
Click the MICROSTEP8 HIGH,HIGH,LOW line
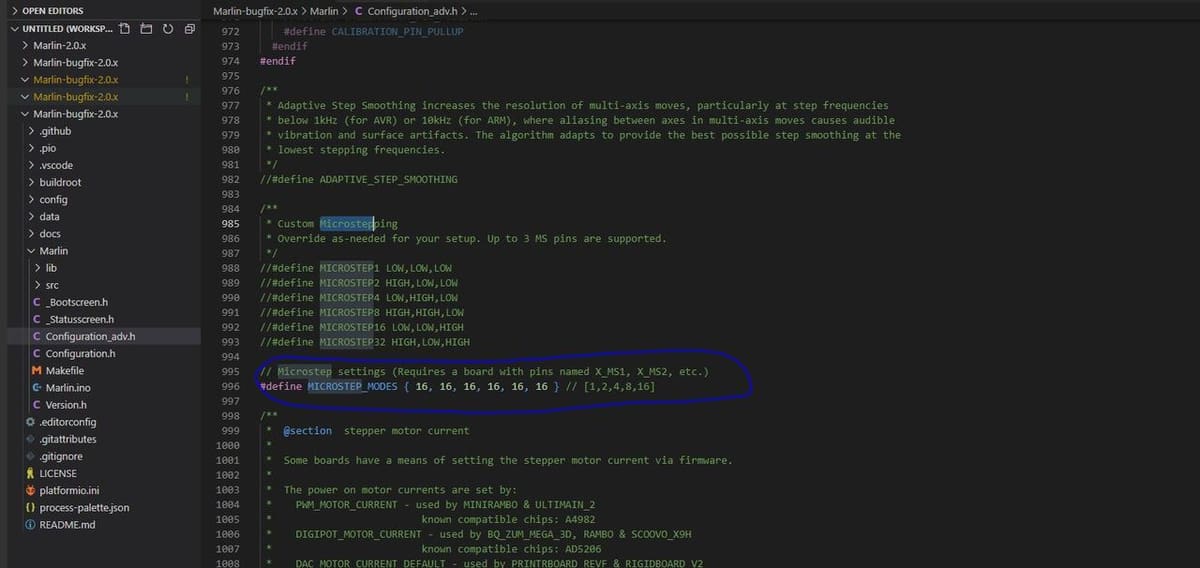coord(361,312)
